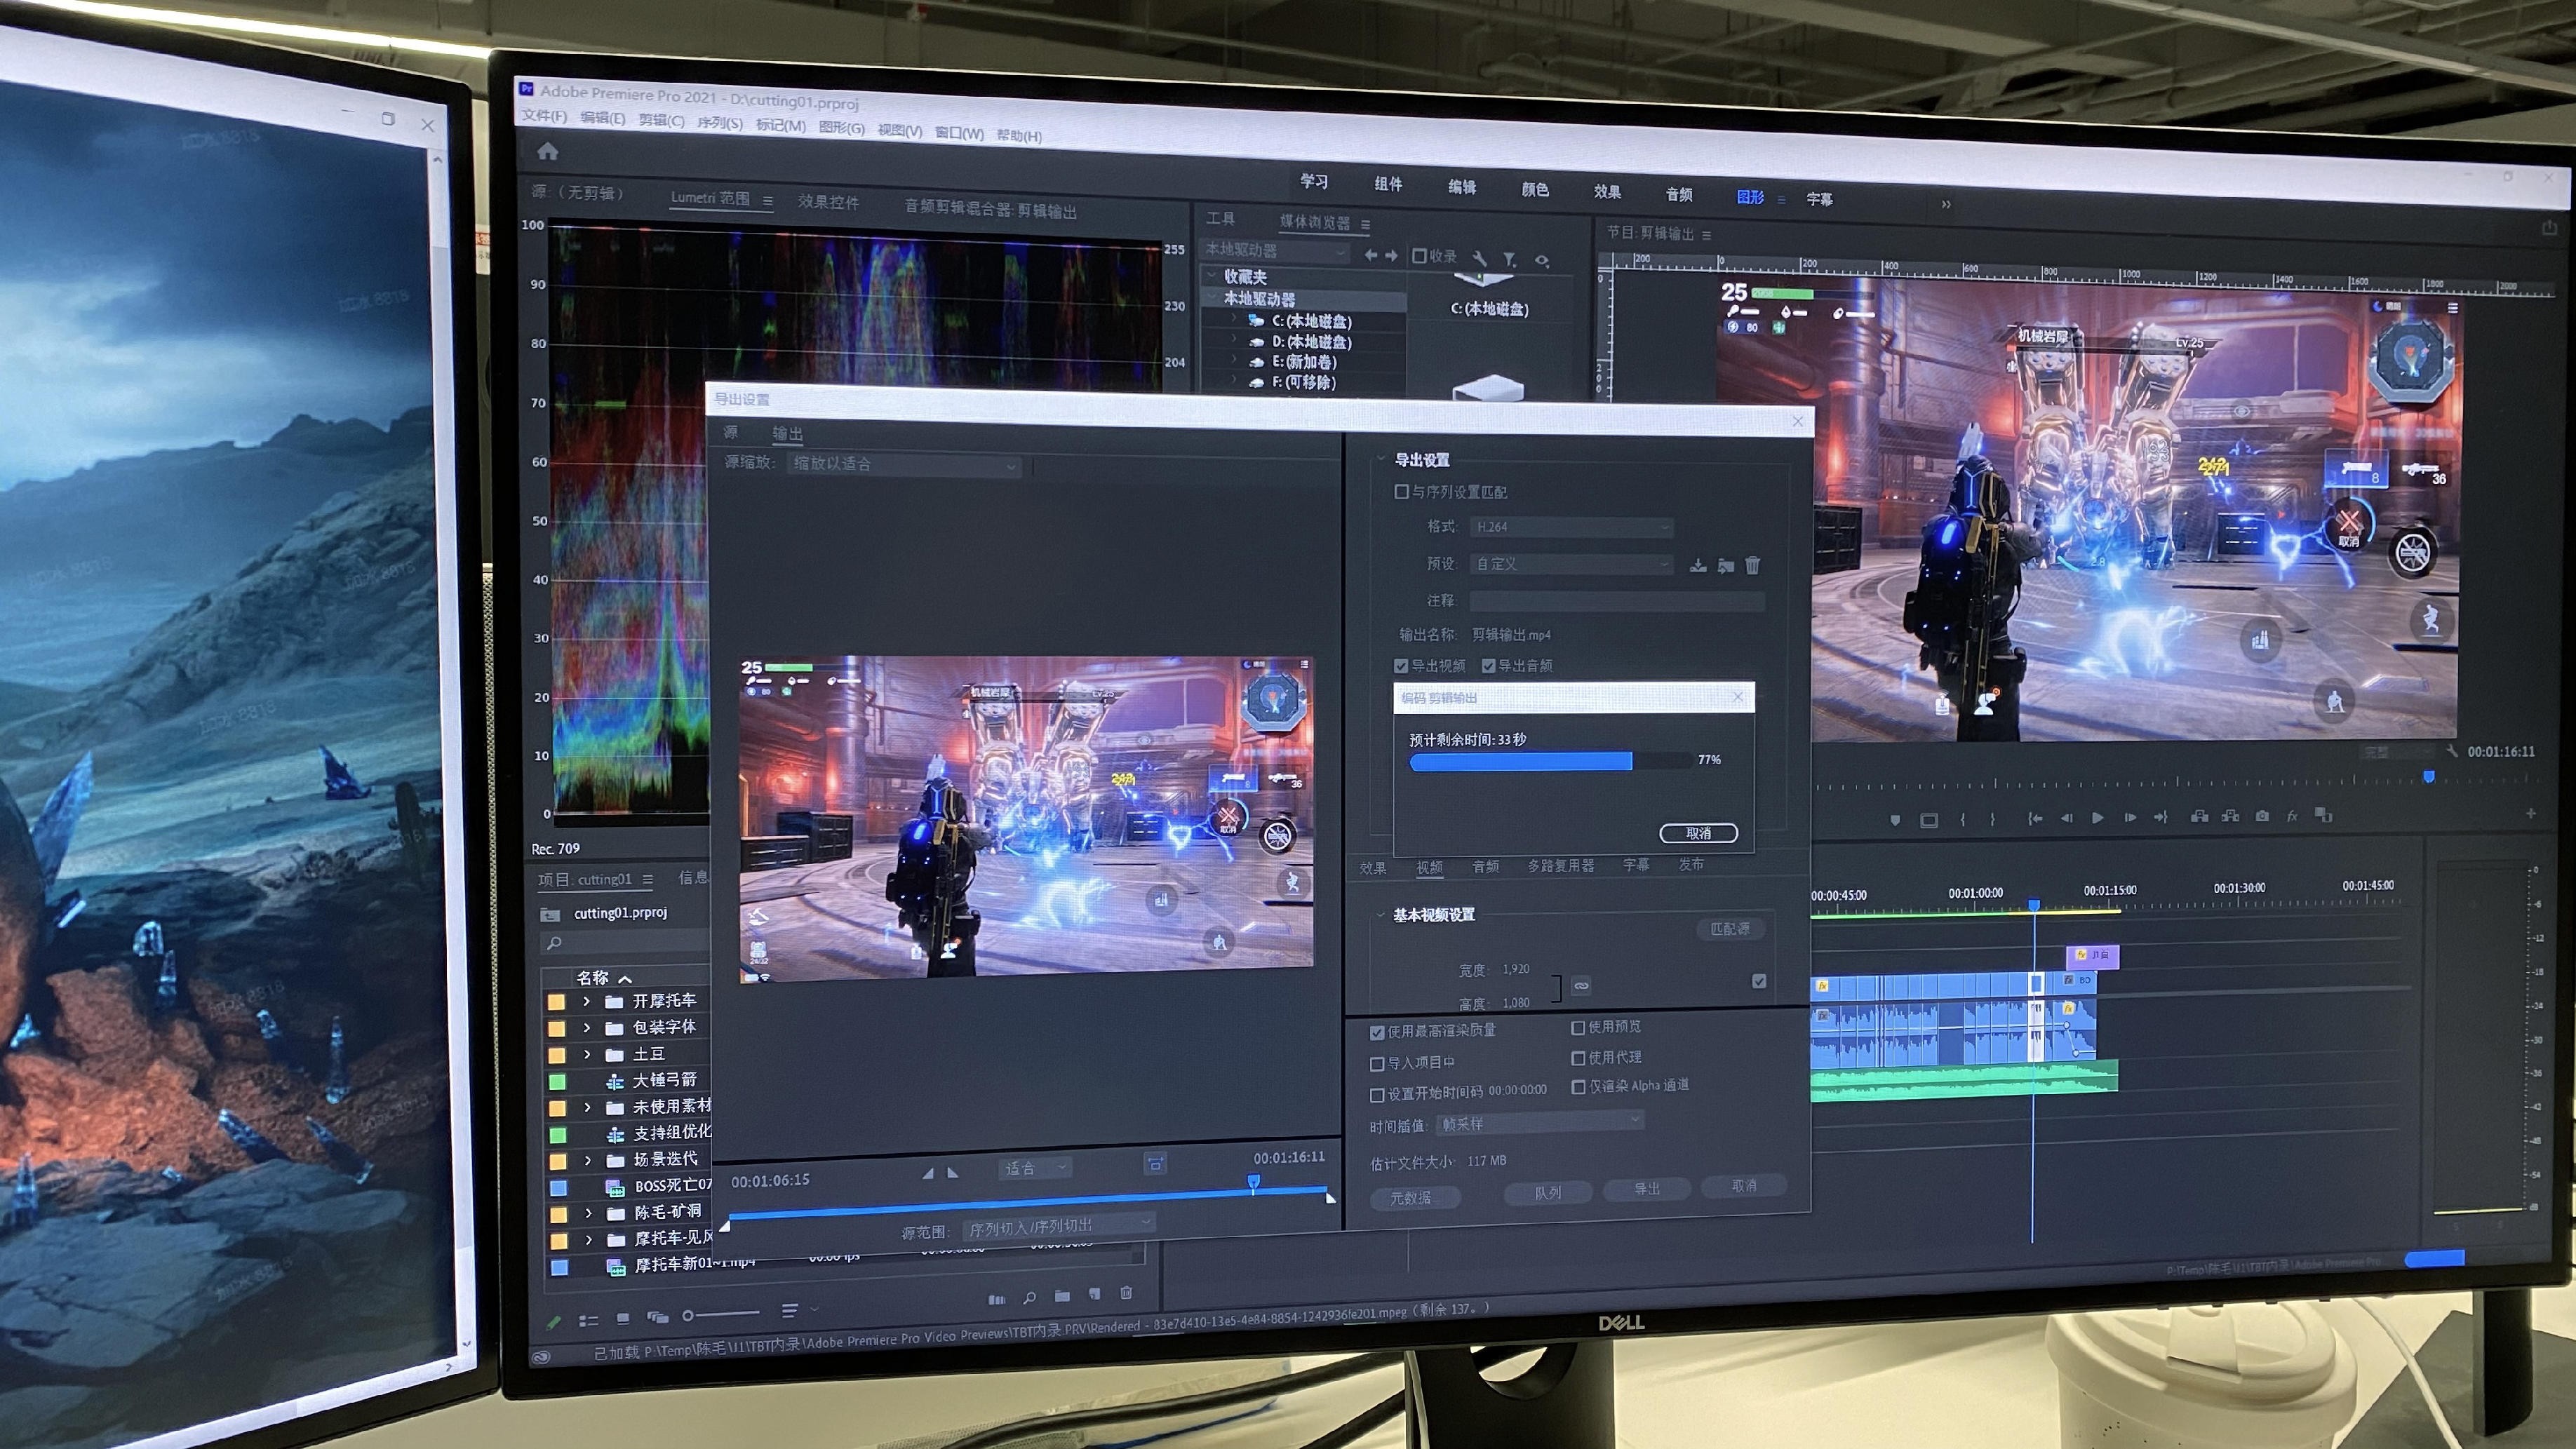Click the freeform view icon in project panel

pyautogui.click(x=657, y=1317)
